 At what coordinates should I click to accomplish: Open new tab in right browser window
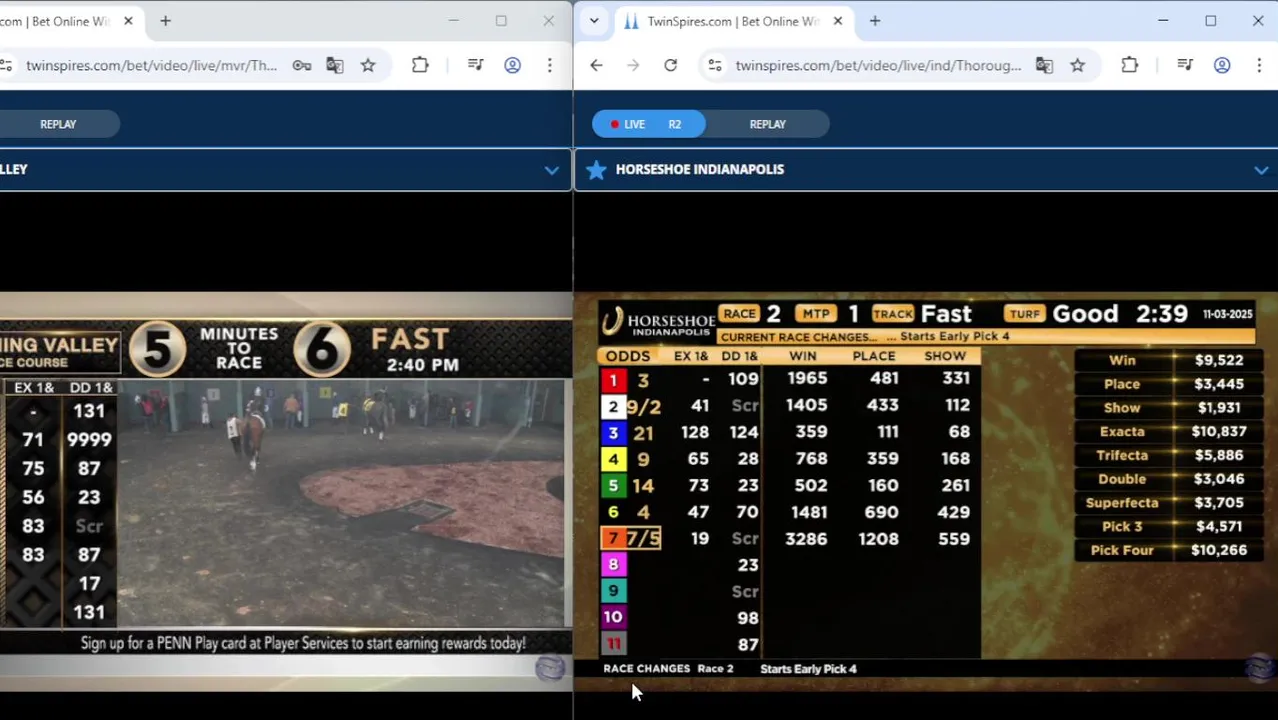(875, 21)
